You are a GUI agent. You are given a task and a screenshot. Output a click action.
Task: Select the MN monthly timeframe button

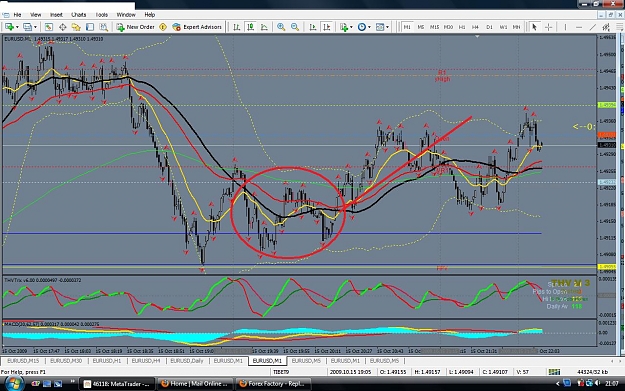click(x=517, y=27)
